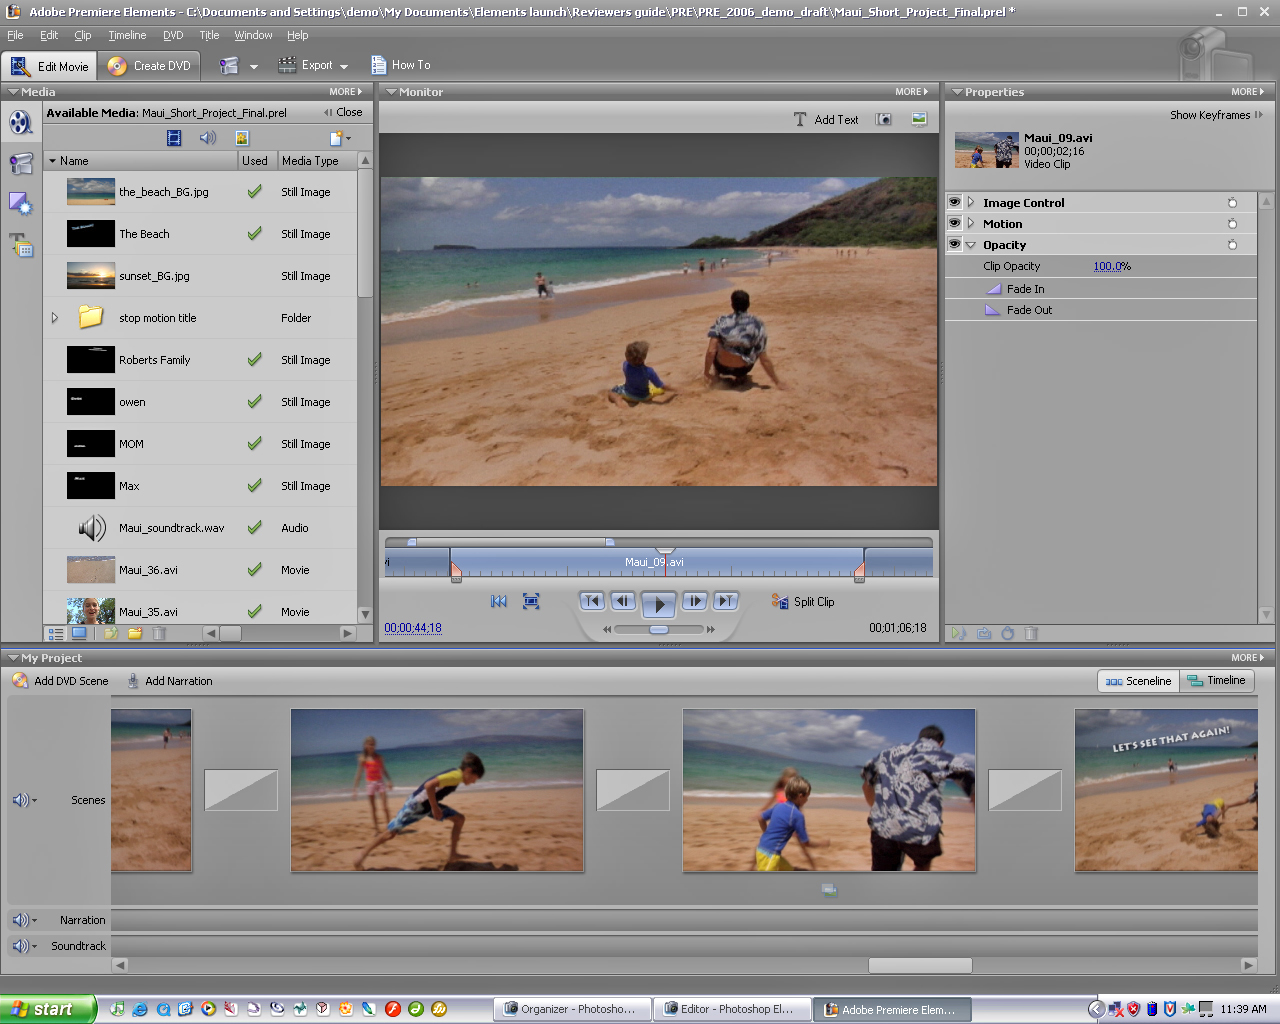Expand the stop motion title folder
The height and width of the screenshot is (1024, 1280).
tap(55, 318)
